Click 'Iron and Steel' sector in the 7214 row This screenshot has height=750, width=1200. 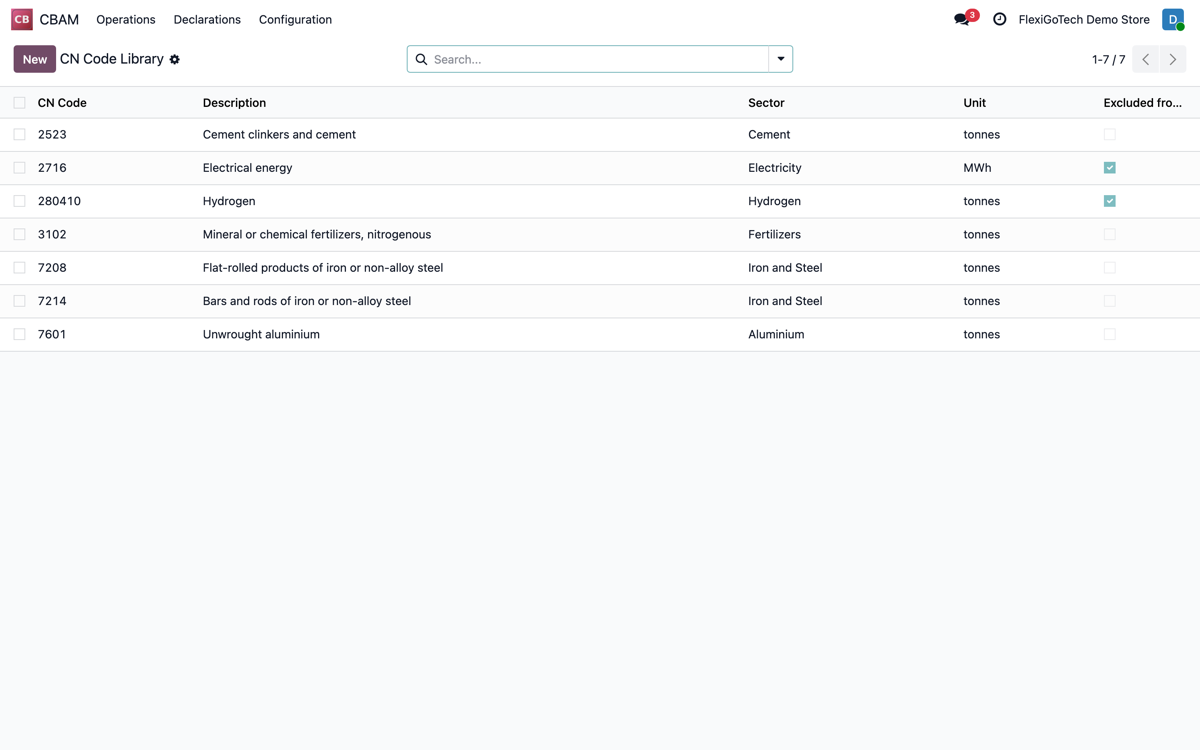(785, 301)
